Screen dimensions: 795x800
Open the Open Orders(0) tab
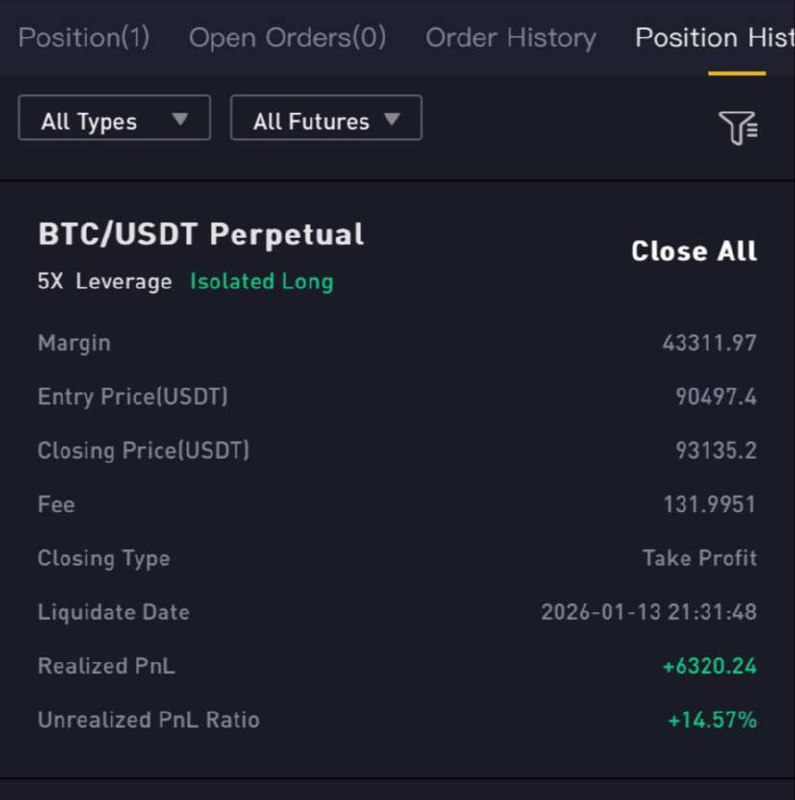[x=287, y=38]
